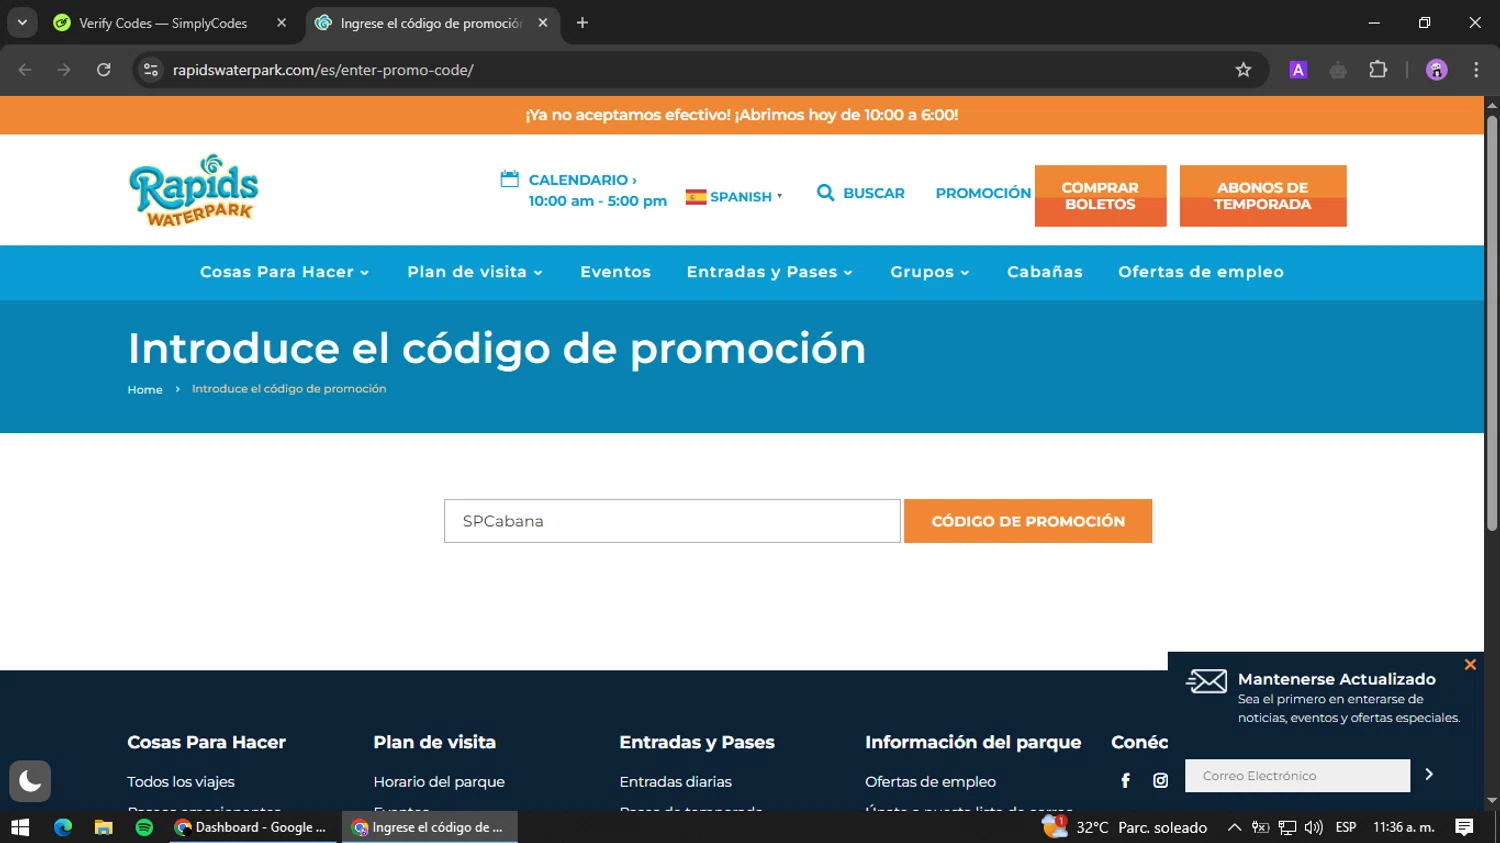Open Entradas diarias footer link
The height and width of the screenshot is (843, 1500).
pos(675,782)
